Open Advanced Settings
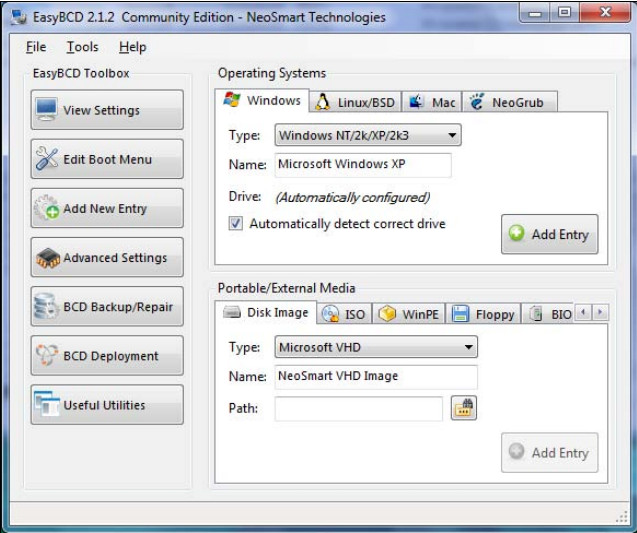637x533 pixels. 107,258
